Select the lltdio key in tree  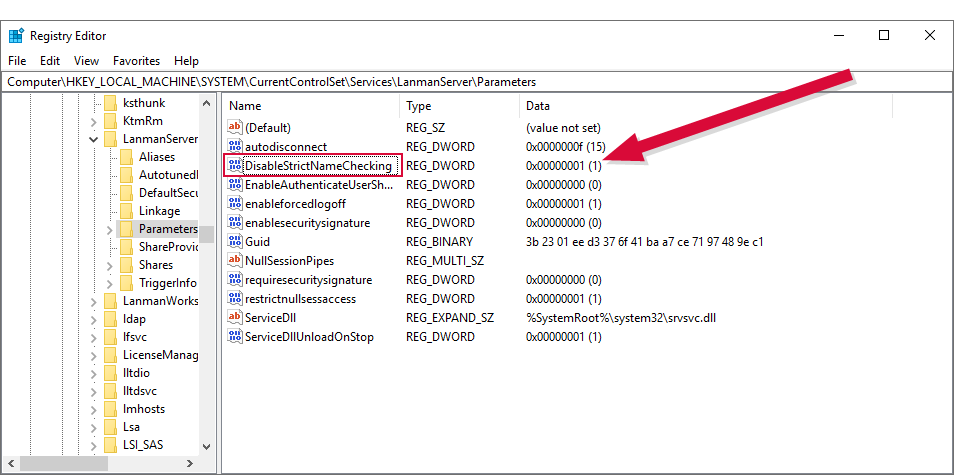(136, 373)
